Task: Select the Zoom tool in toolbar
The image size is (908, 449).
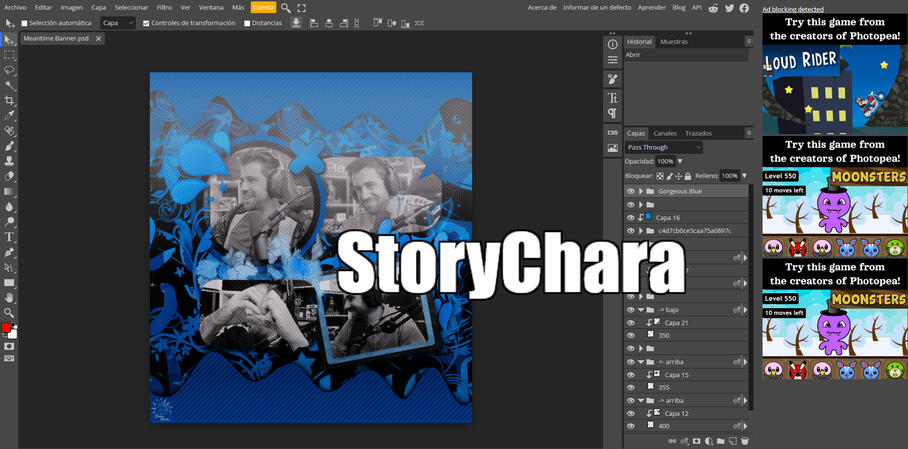Action: (10, 313)
